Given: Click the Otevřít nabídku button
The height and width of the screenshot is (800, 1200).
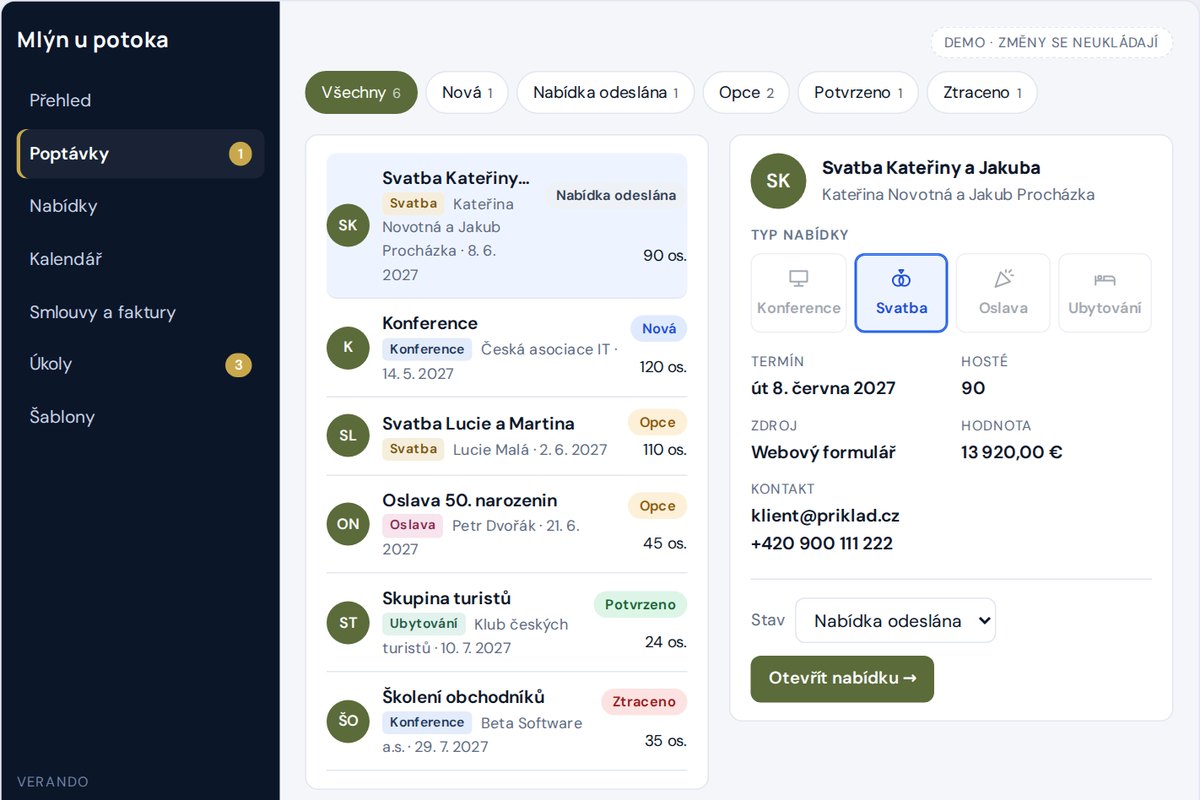Looking at the screenshot, I should click(842, 679).
